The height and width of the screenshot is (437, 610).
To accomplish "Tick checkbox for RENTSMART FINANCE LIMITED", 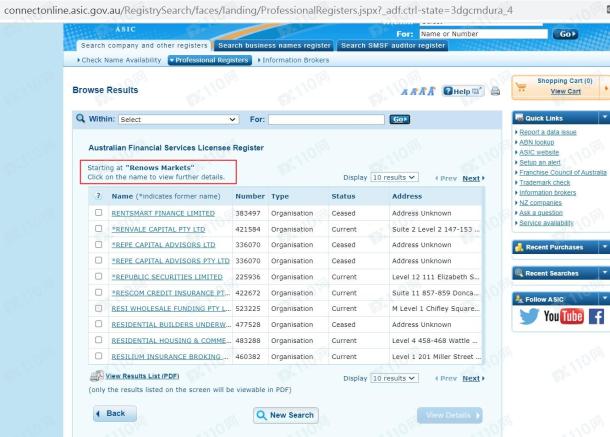I will 98,212.
